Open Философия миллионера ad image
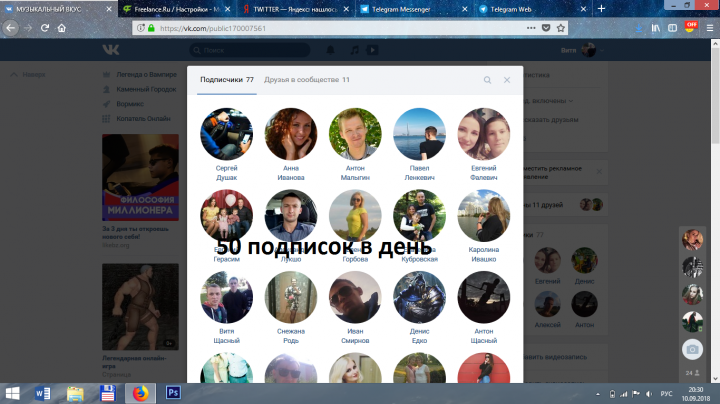The height and width of the screenshot is (404, 720). (x=141, y=177)
